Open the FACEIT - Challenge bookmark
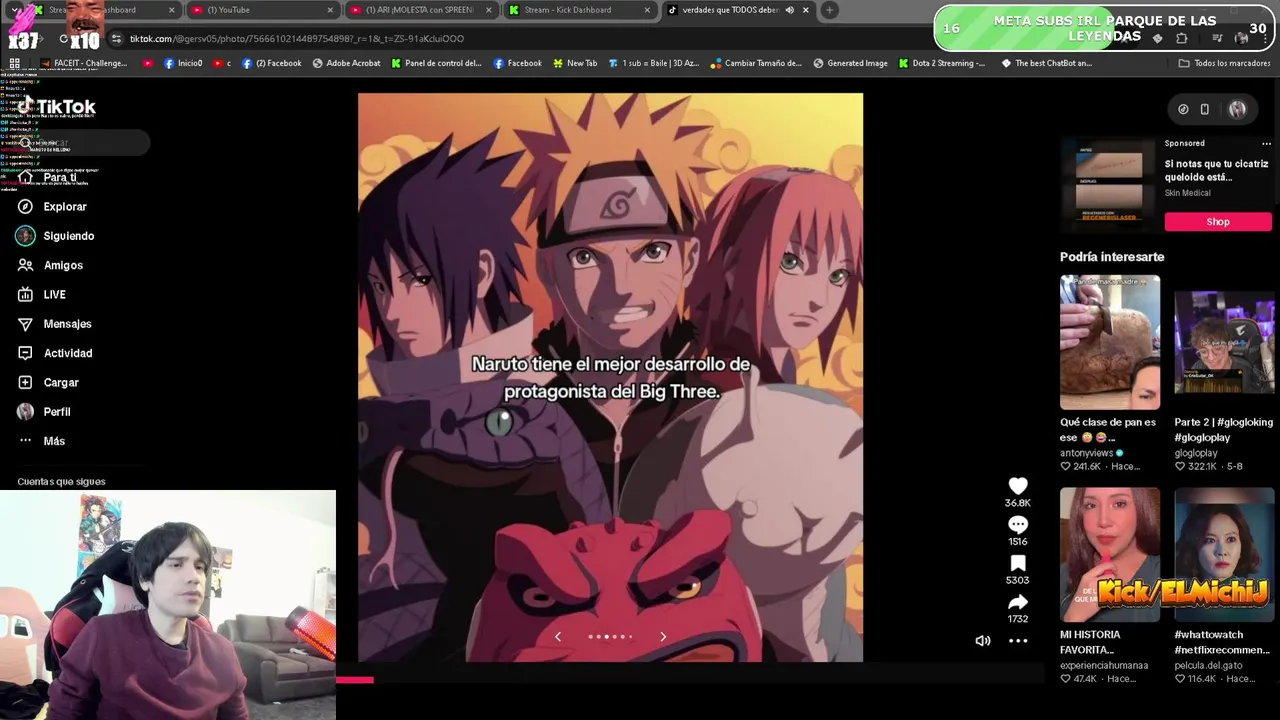Image resolution: width=1280 pixels, height=720 pixels. [84, 63]
